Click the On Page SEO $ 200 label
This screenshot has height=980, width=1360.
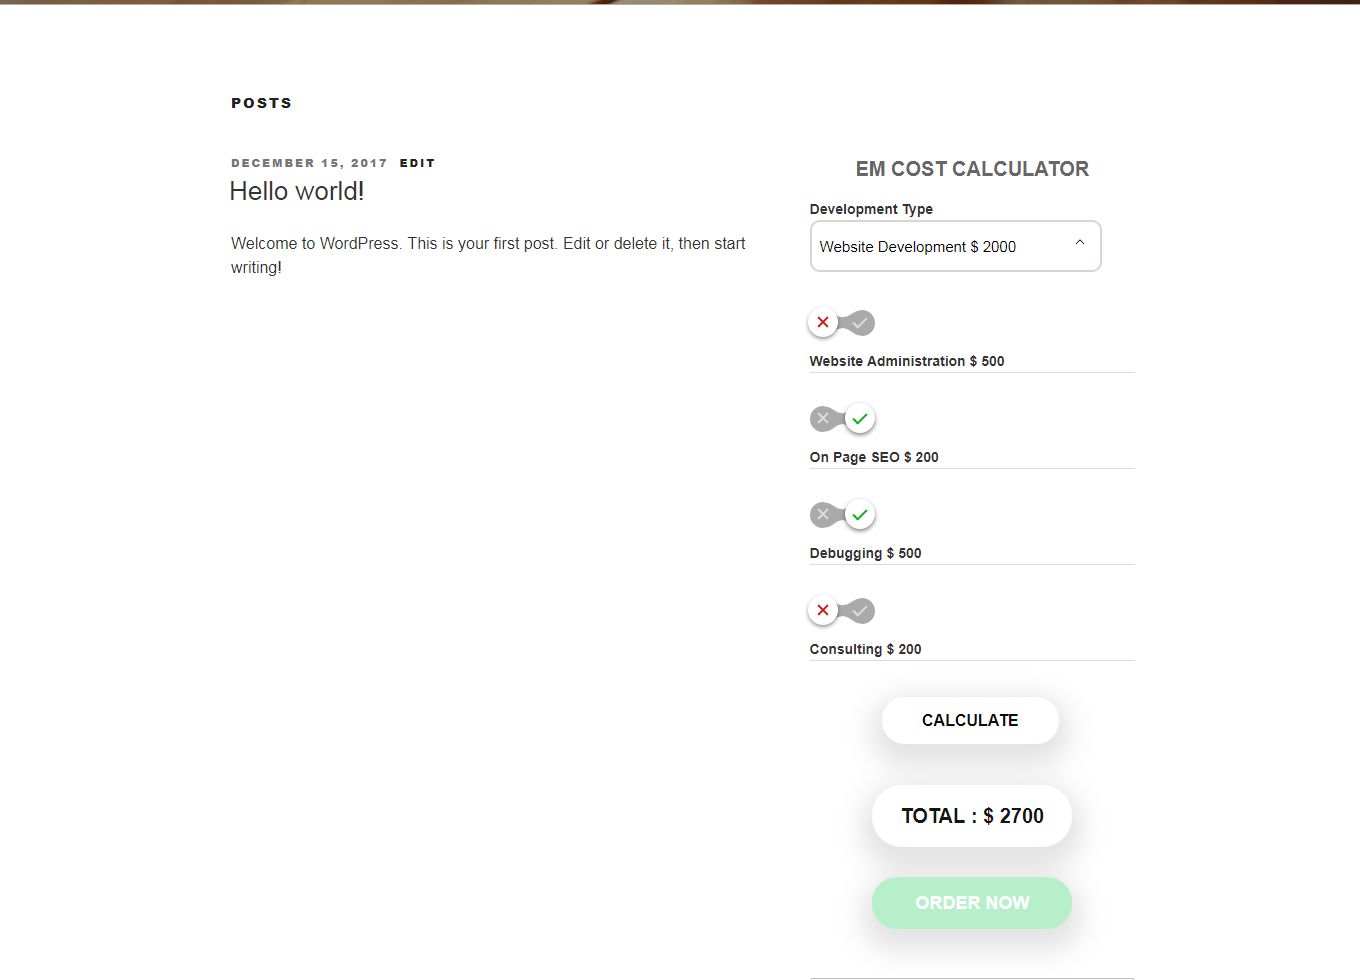[x=874, y=457]
